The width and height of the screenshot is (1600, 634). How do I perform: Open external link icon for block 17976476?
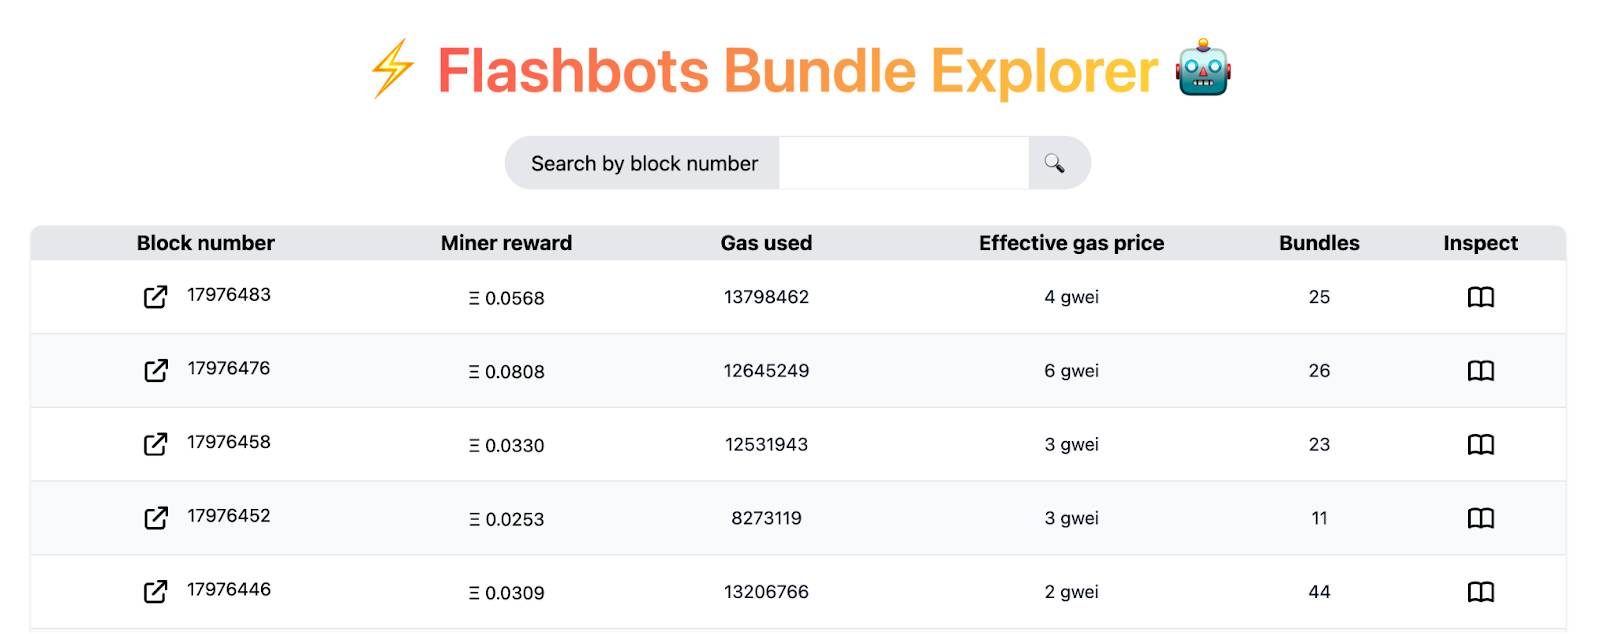click(x=156, y=371)
